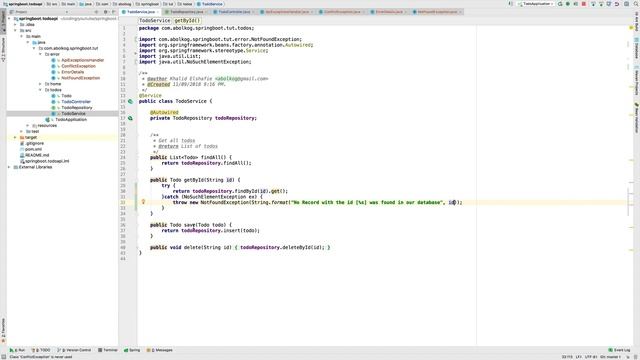The image size is (640, 360).
Task: Switch to the TodoRepository.java editor tab
Action: [x=187, y=12]
